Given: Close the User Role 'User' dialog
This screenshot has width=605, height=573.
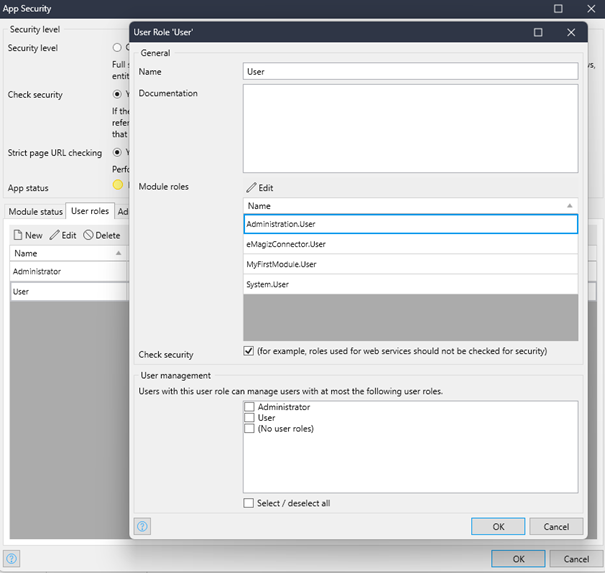Looking at the screenshot, I should pos(571,32).
